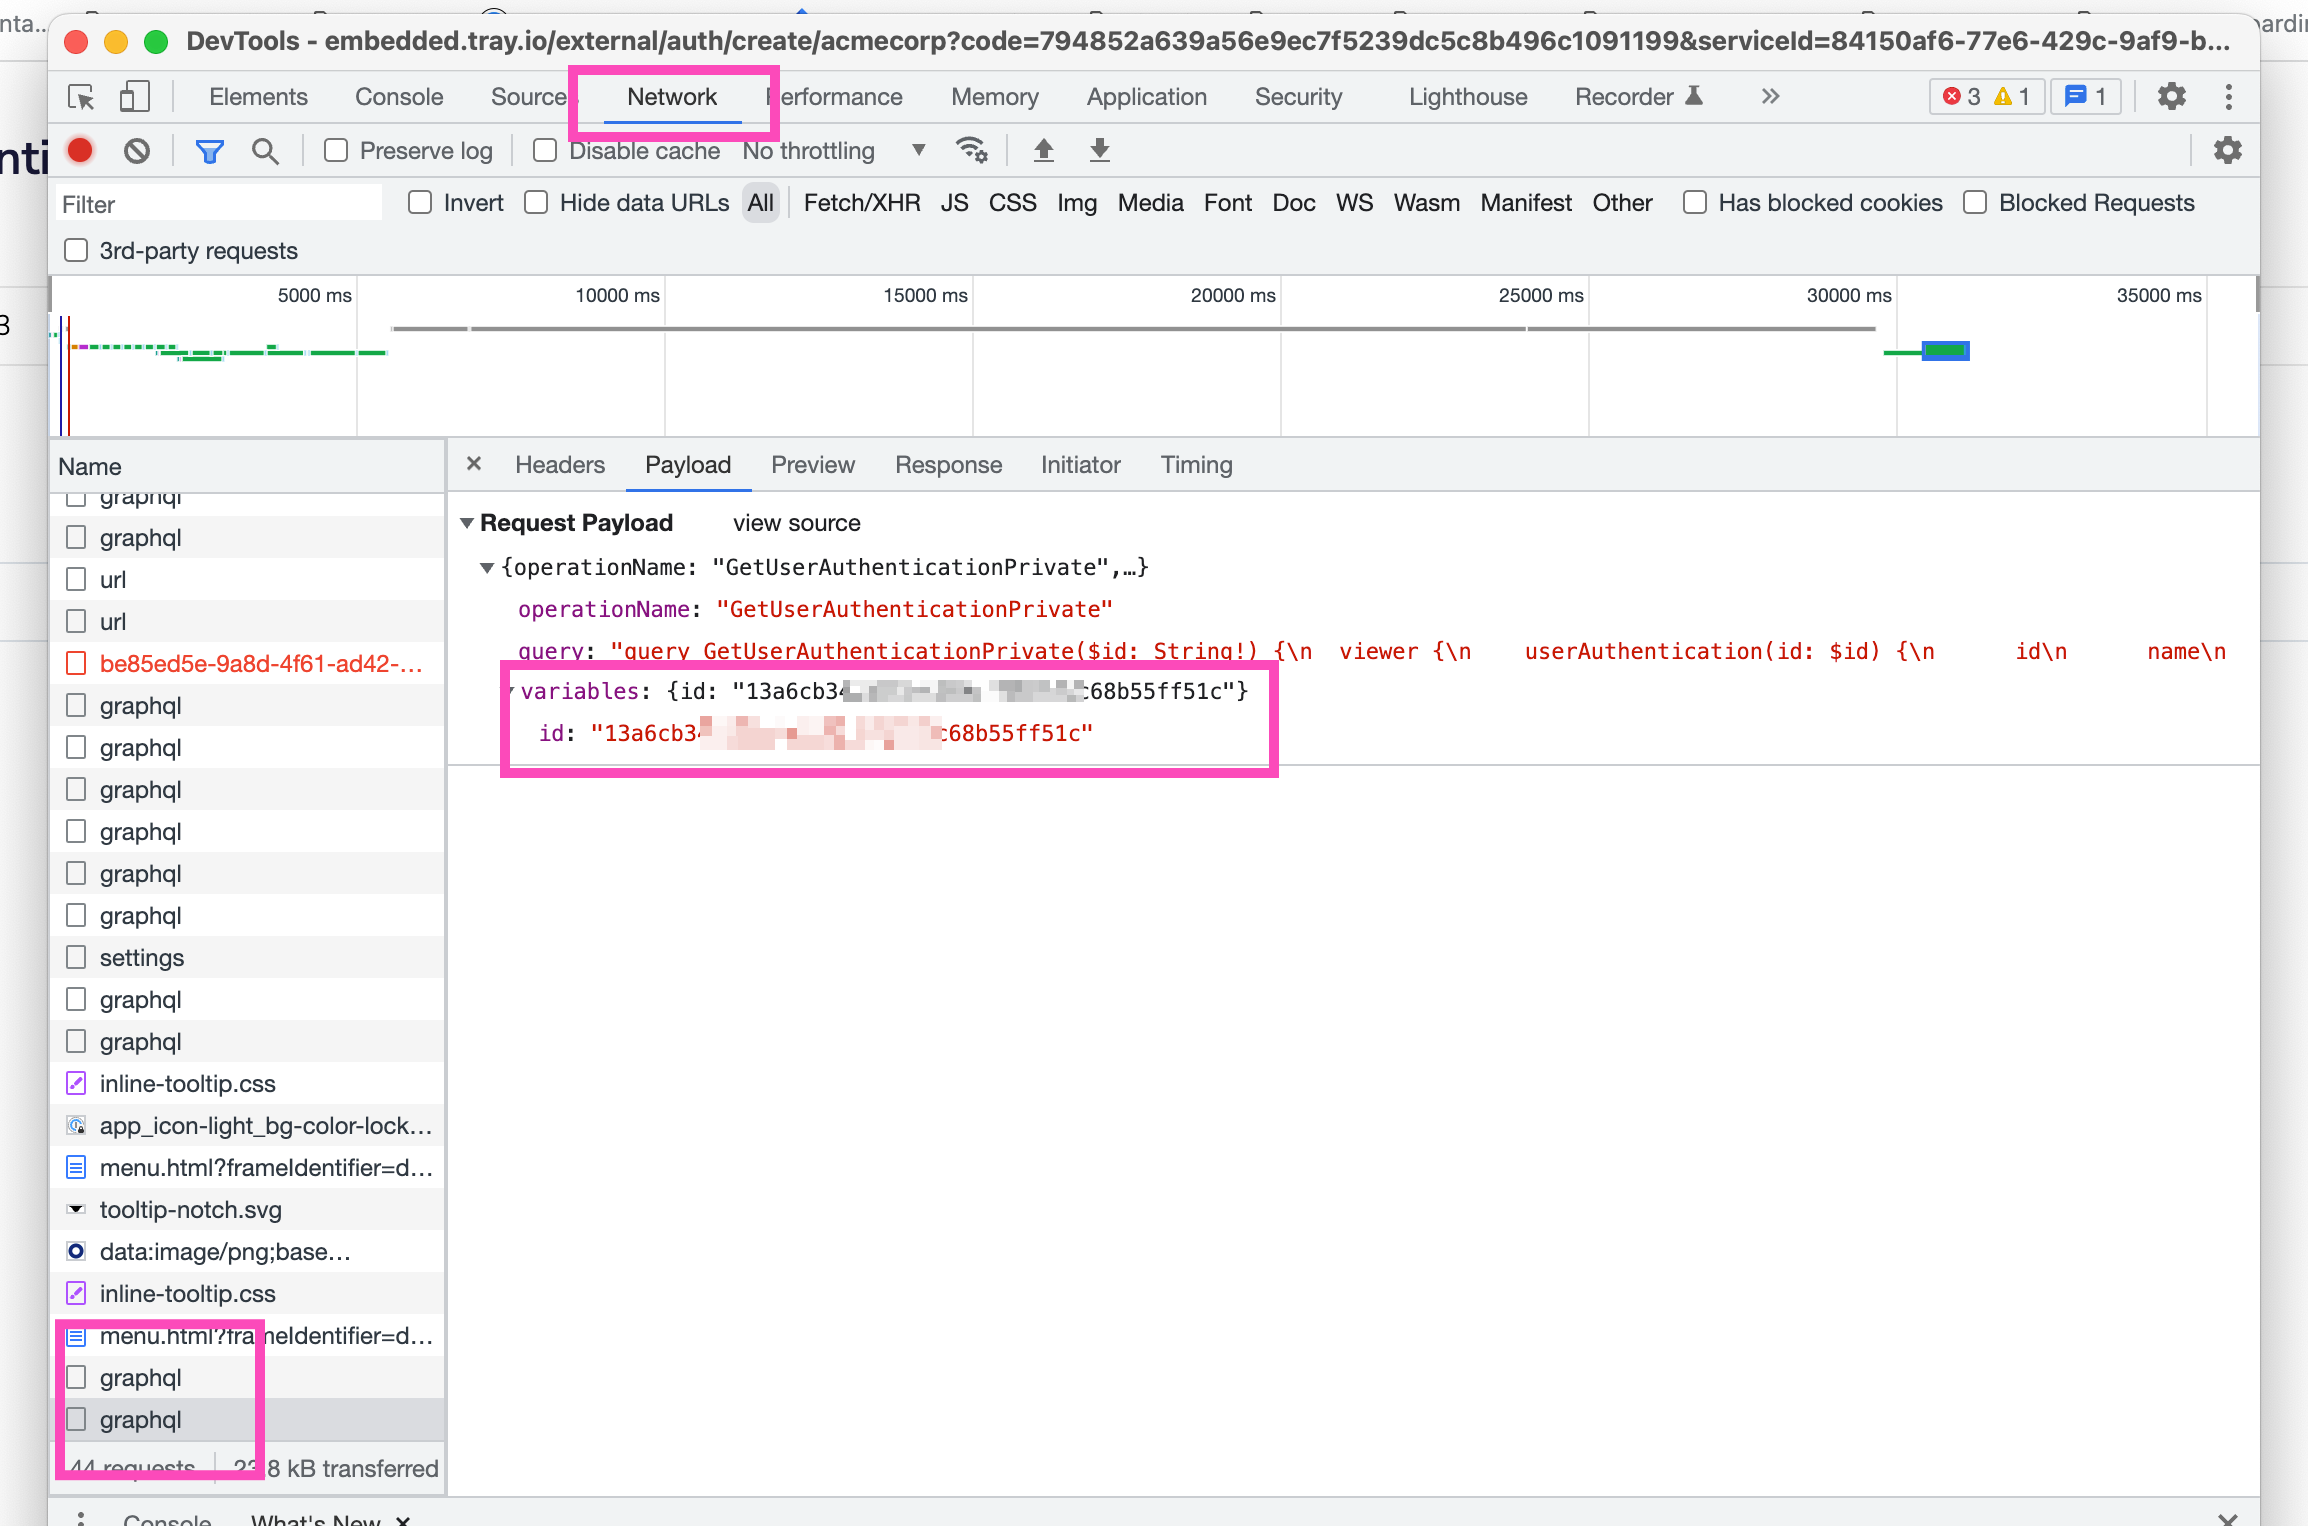The height and width of the screenshot is (1526, 2308).
Task: Select the Fetch/XHR filter button
Action: [861, 203]
